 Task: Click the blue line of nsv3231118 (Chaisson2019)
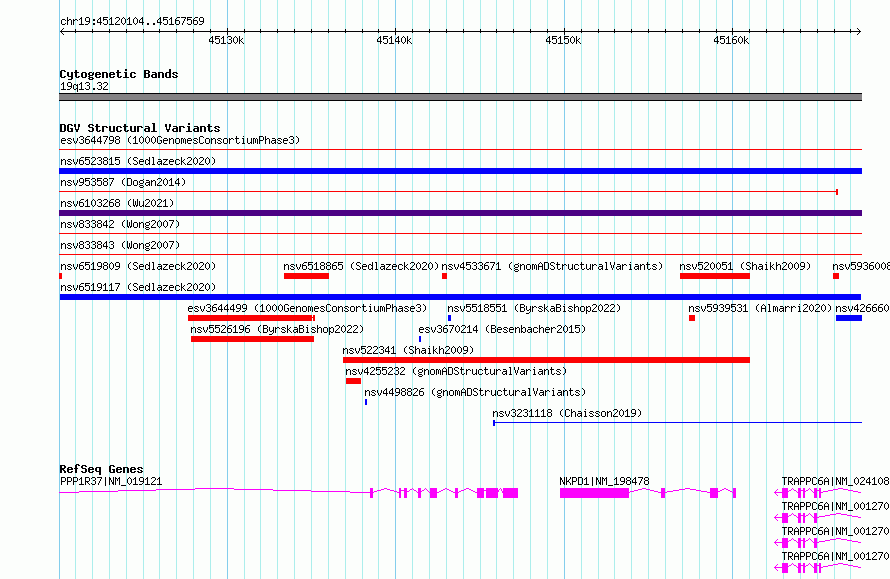coord(677,422)
